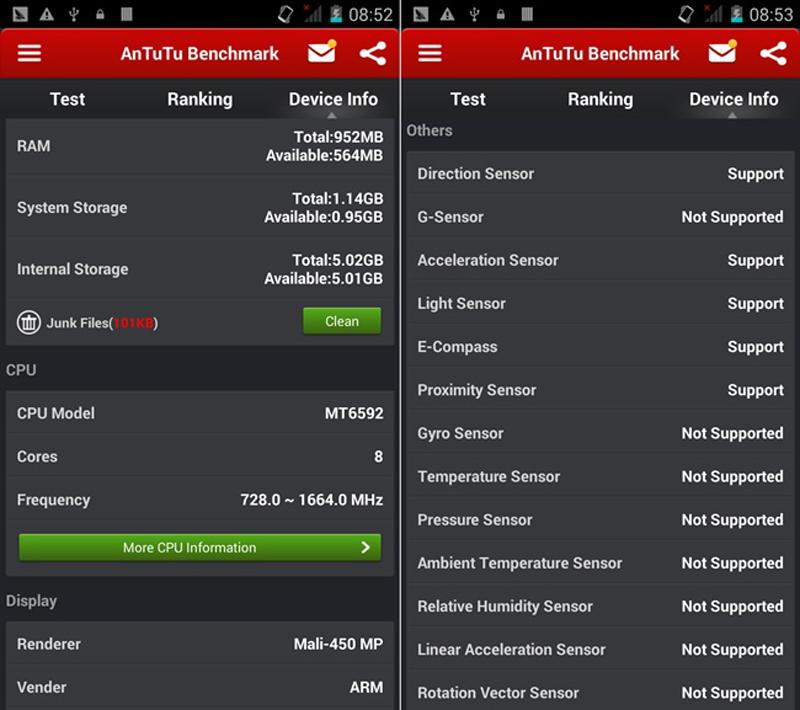
Task: Select the Acceleration Sensor row label
Action: pos(488,260)
